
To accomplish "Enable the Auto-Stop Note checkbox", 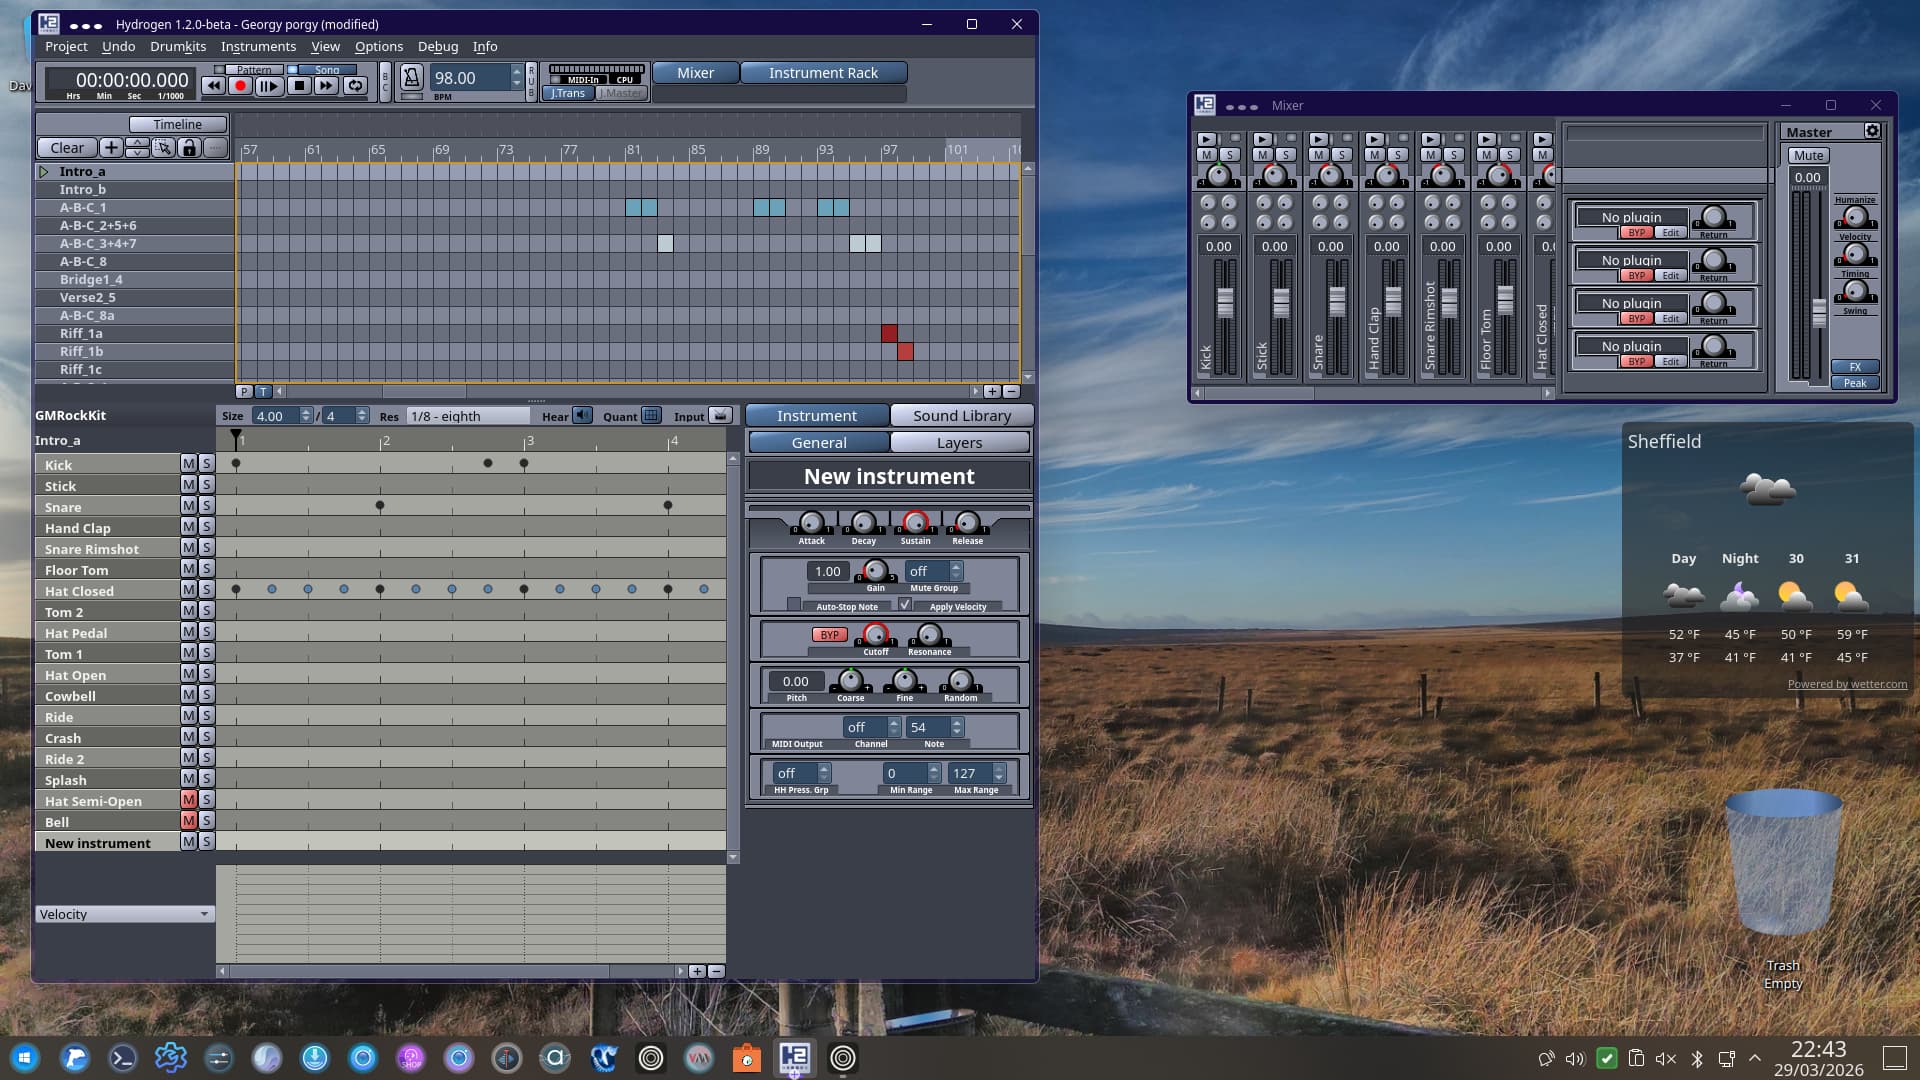I will pyautogui.click(x=794, y=605).
